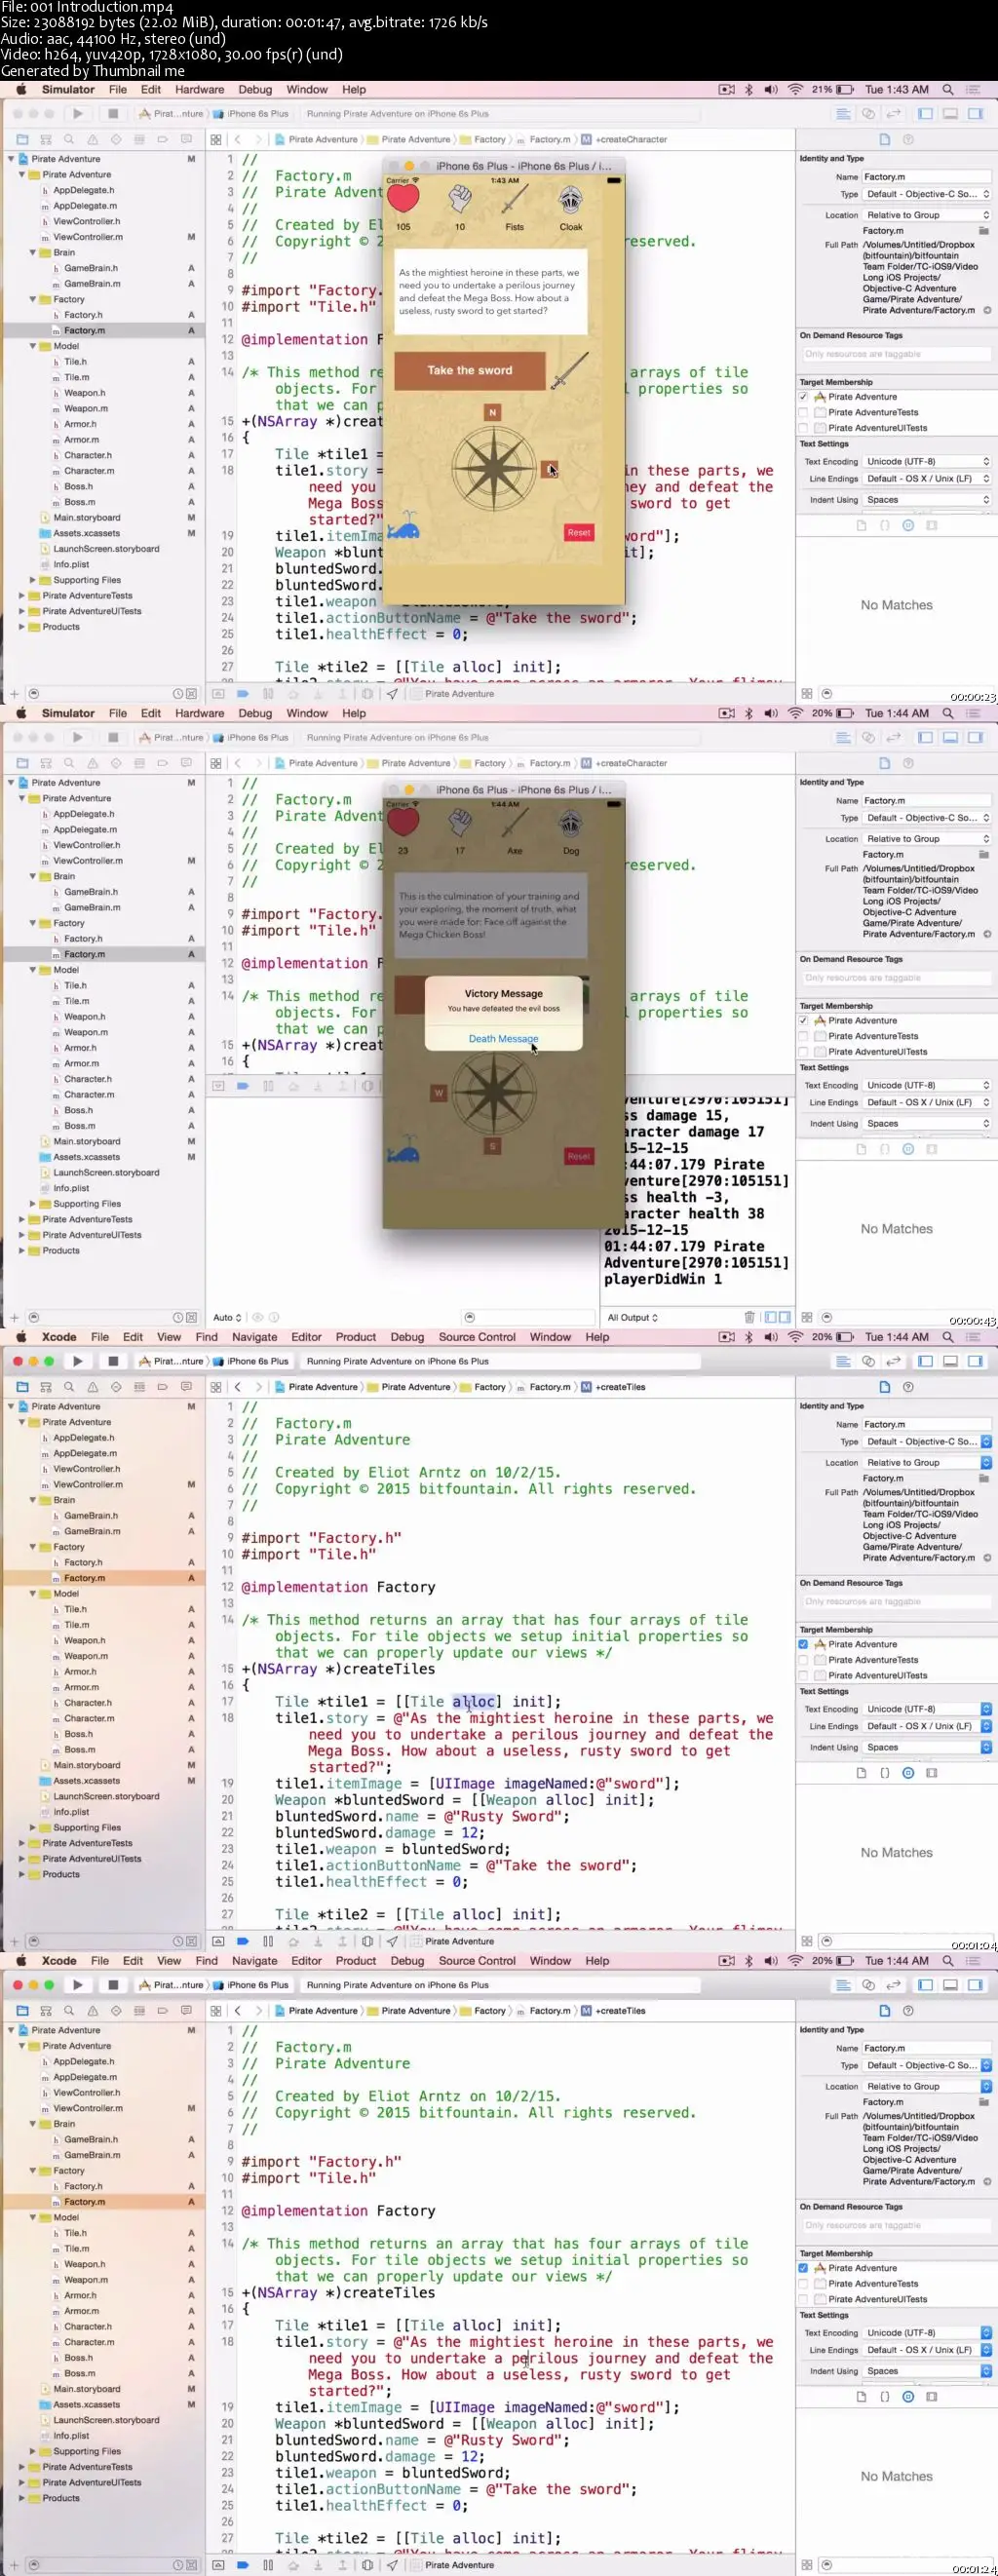Open the Type dropdown in third-frame inspector
This screenshot has height=2576, width=998.
pyautogui.click(x=927, y=1442)
